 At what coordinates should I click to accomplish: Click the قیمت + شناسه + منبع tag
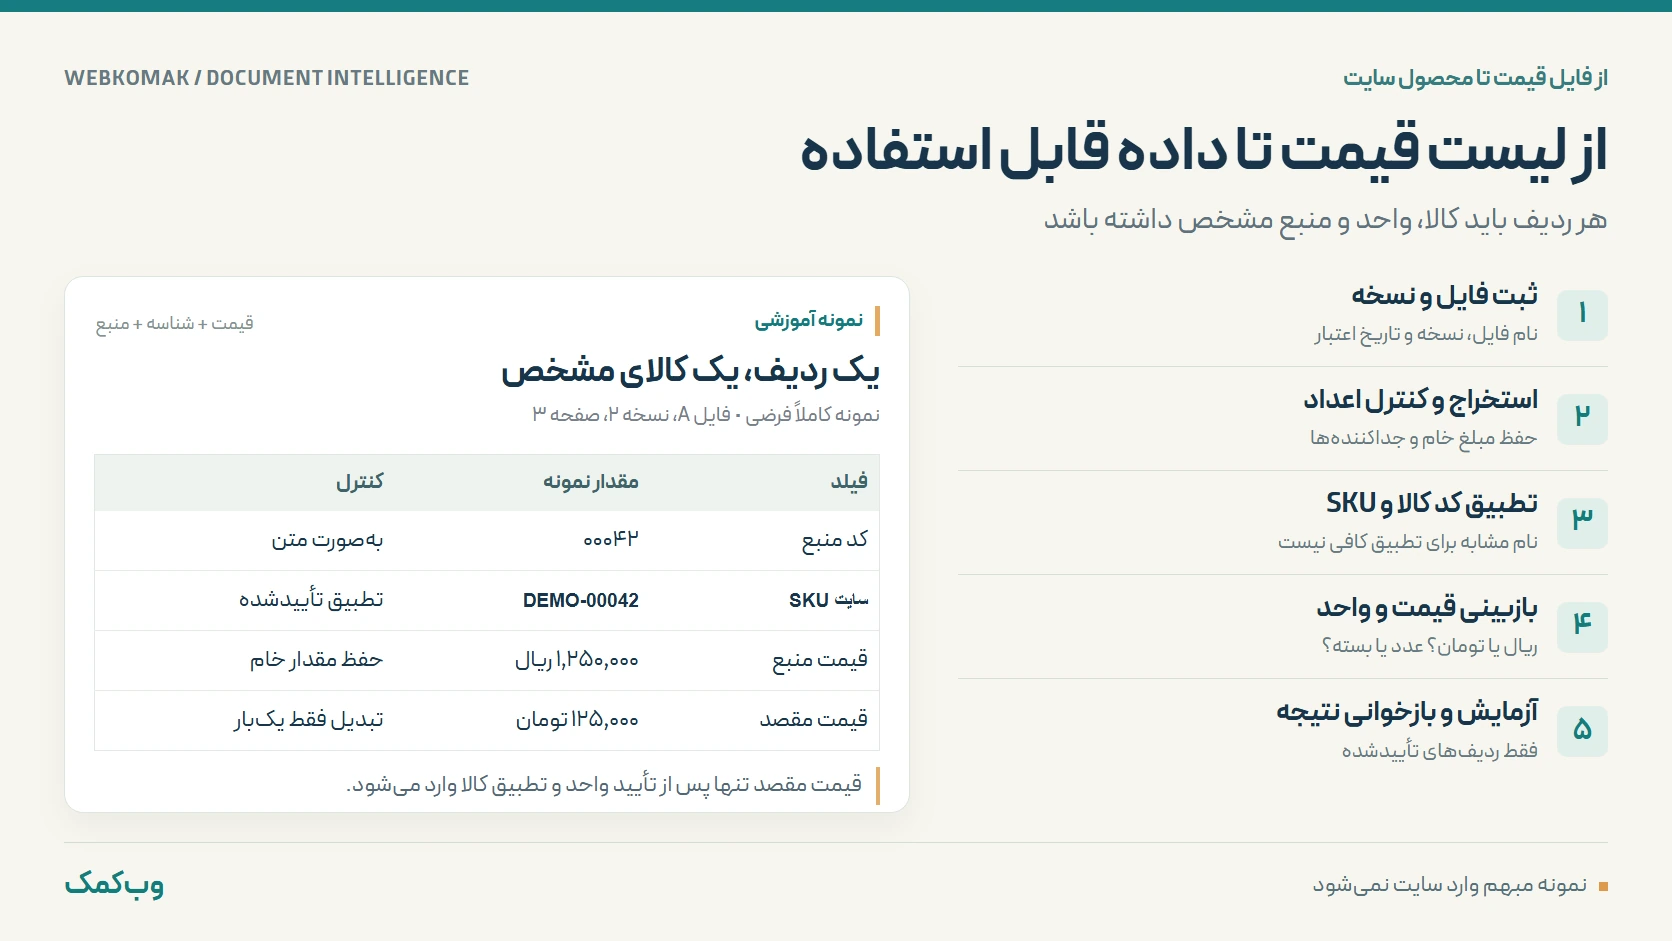tap(174, 323)
